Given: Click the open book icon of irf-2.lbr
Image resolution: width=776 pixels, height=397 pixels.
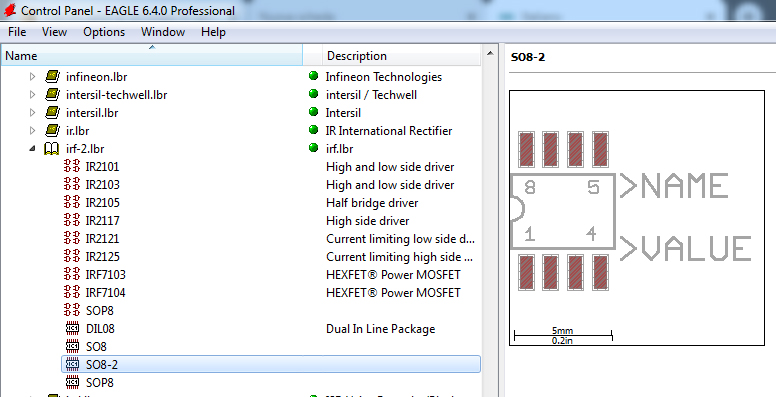Looking at the screenshot, I should tap(52, 149).
